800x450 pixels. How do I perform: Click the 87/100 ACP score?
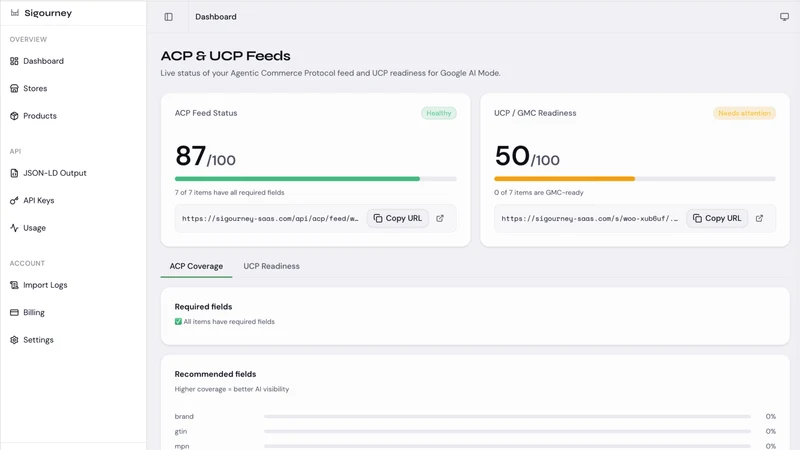pyautogui.click(x=205, y=156)
